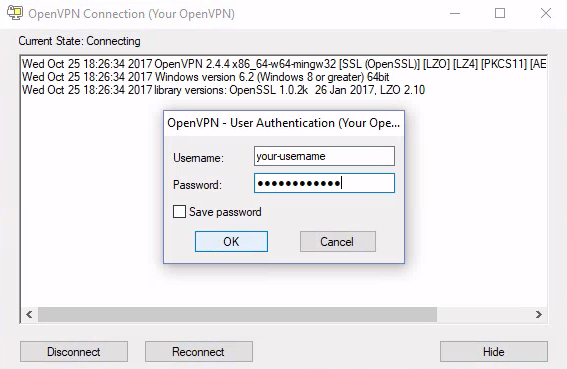Image resolution: width=567 pixels, height=369 pixels.
Task: Cancel the user authentication dialog
Action: (x=338, y=241)
